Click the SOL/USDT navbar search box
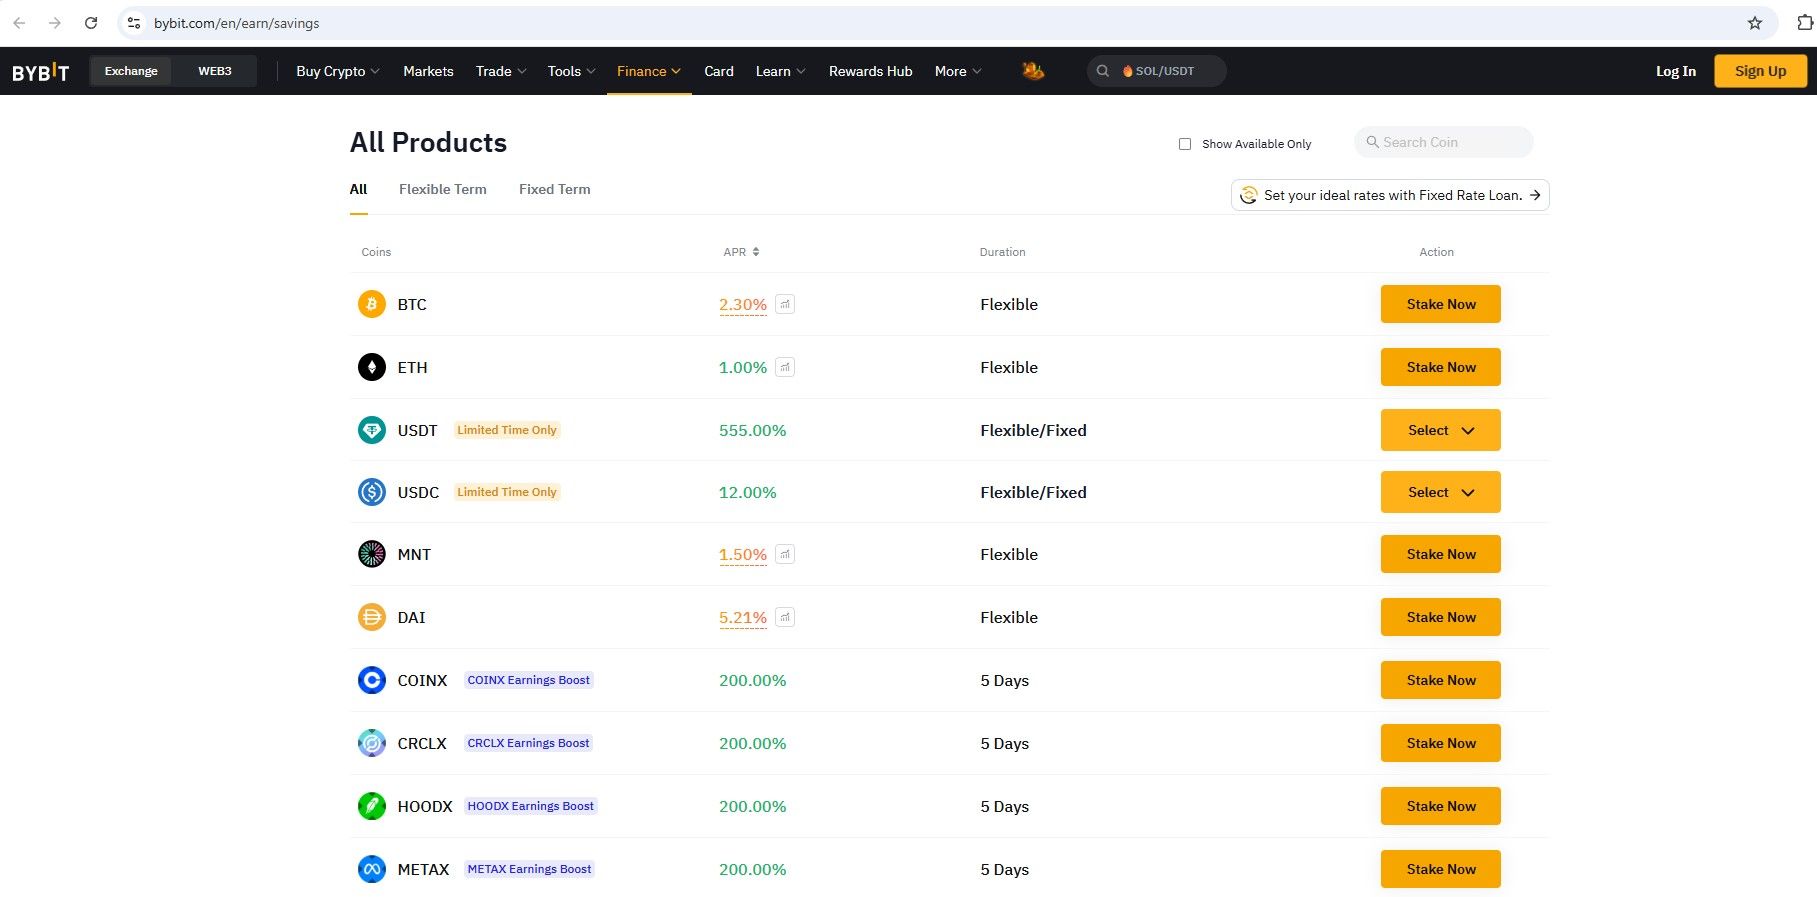 coord(1156,71)
